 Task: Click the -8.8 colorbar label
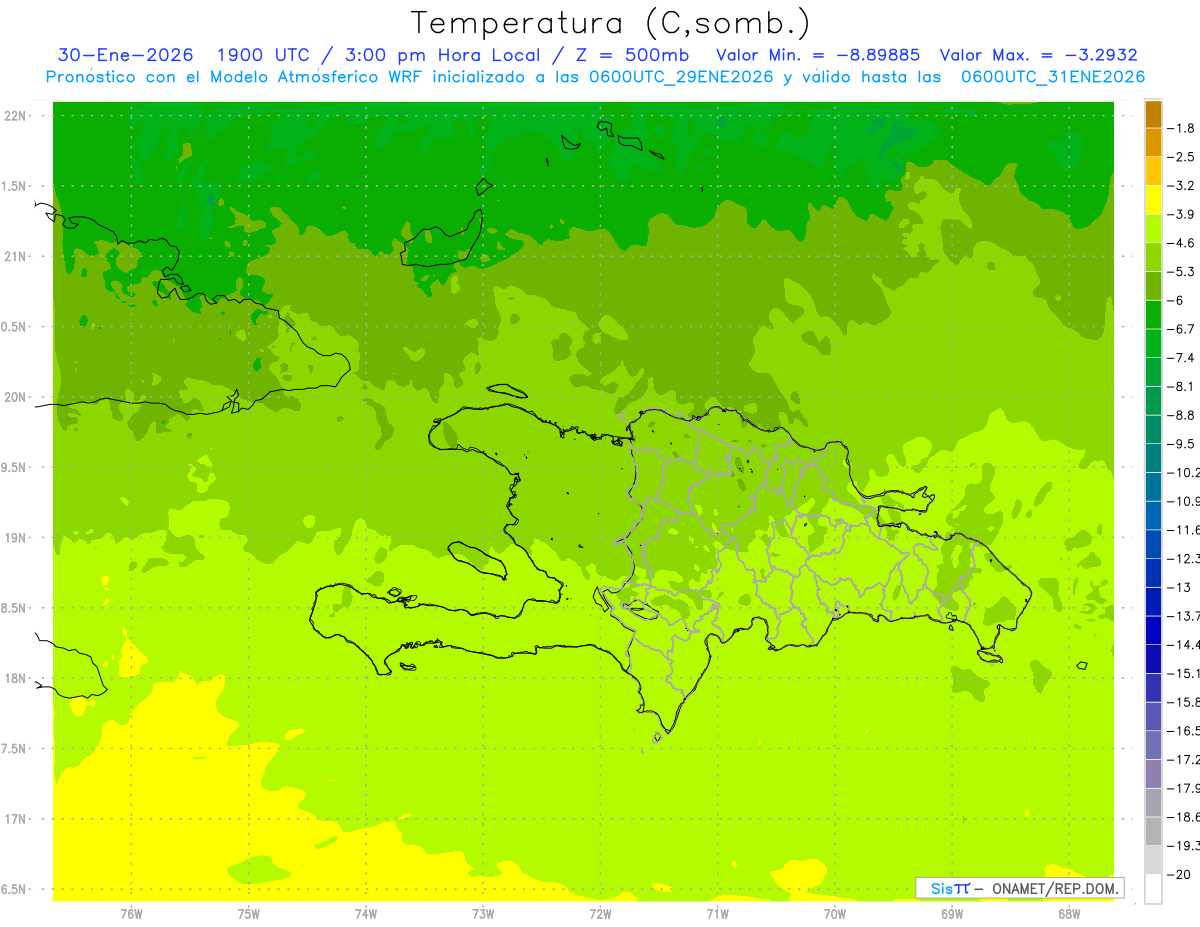1183,415
